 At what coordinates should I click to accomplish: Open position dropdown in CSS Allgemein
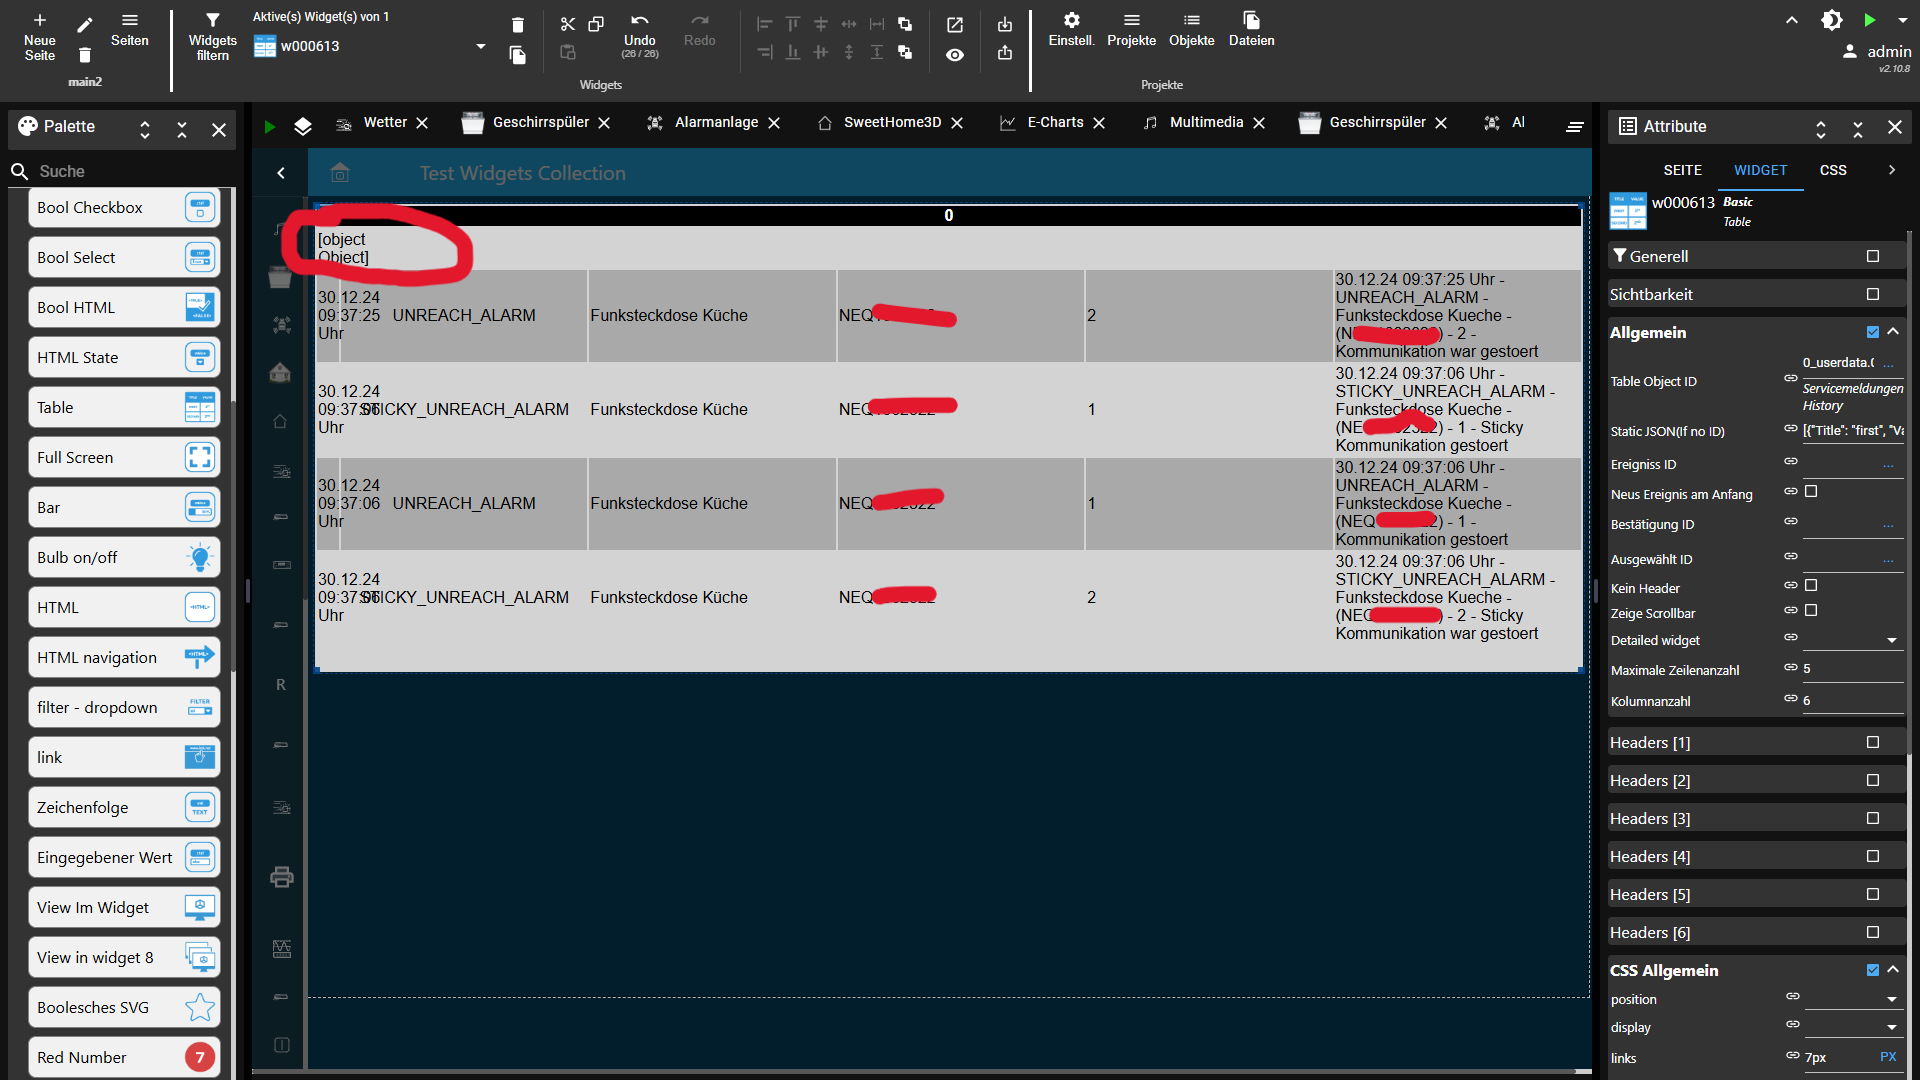pos(1852,999)
